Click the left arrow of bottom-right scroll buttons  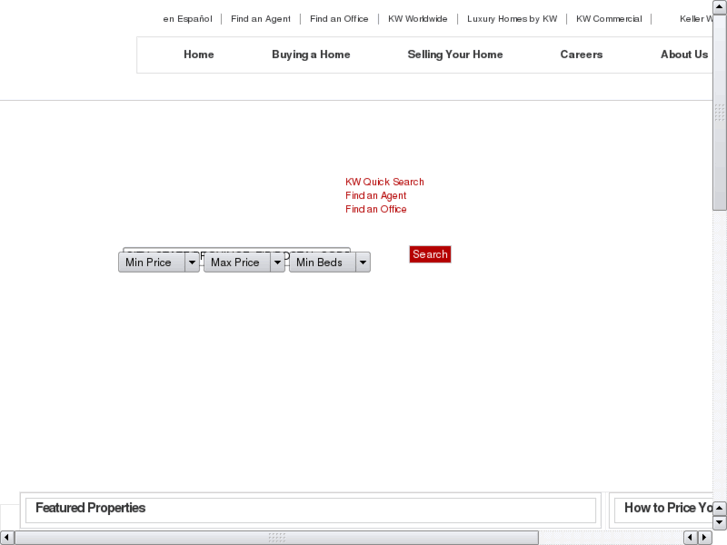click(690, 538)
